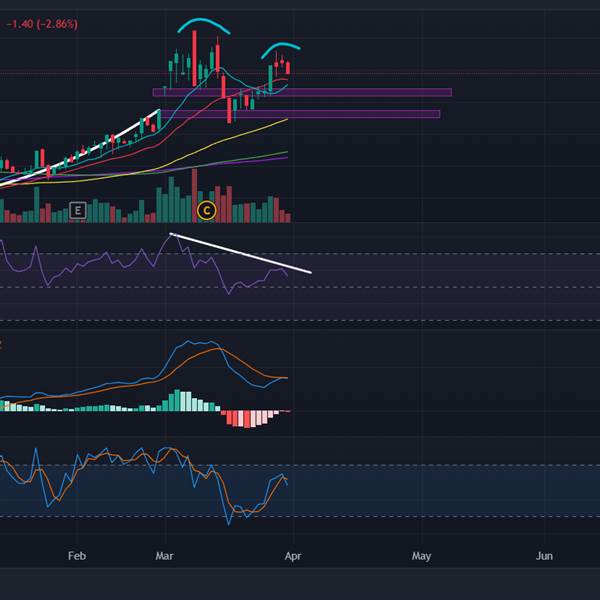
Task: Select the upper purple rectangle support zone
Action: pyautogui.click(x=302, y=93)
